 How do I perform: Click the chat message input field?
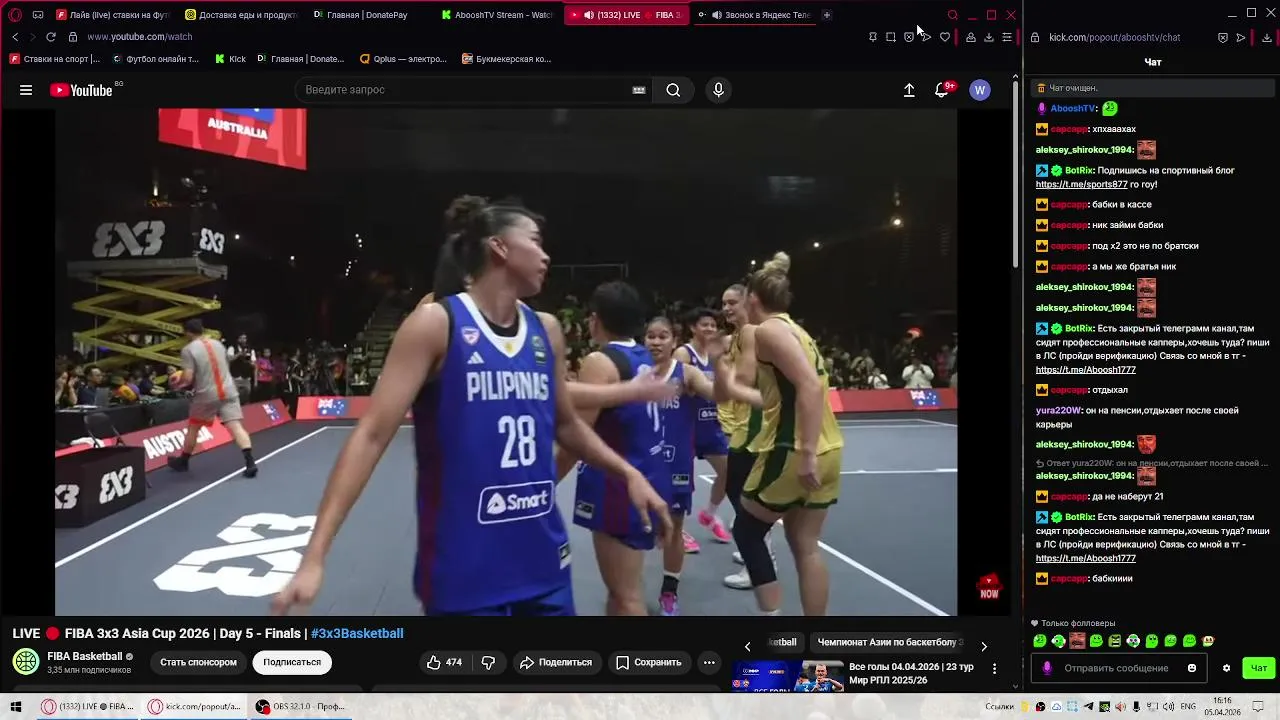[x=1120, y=668]
